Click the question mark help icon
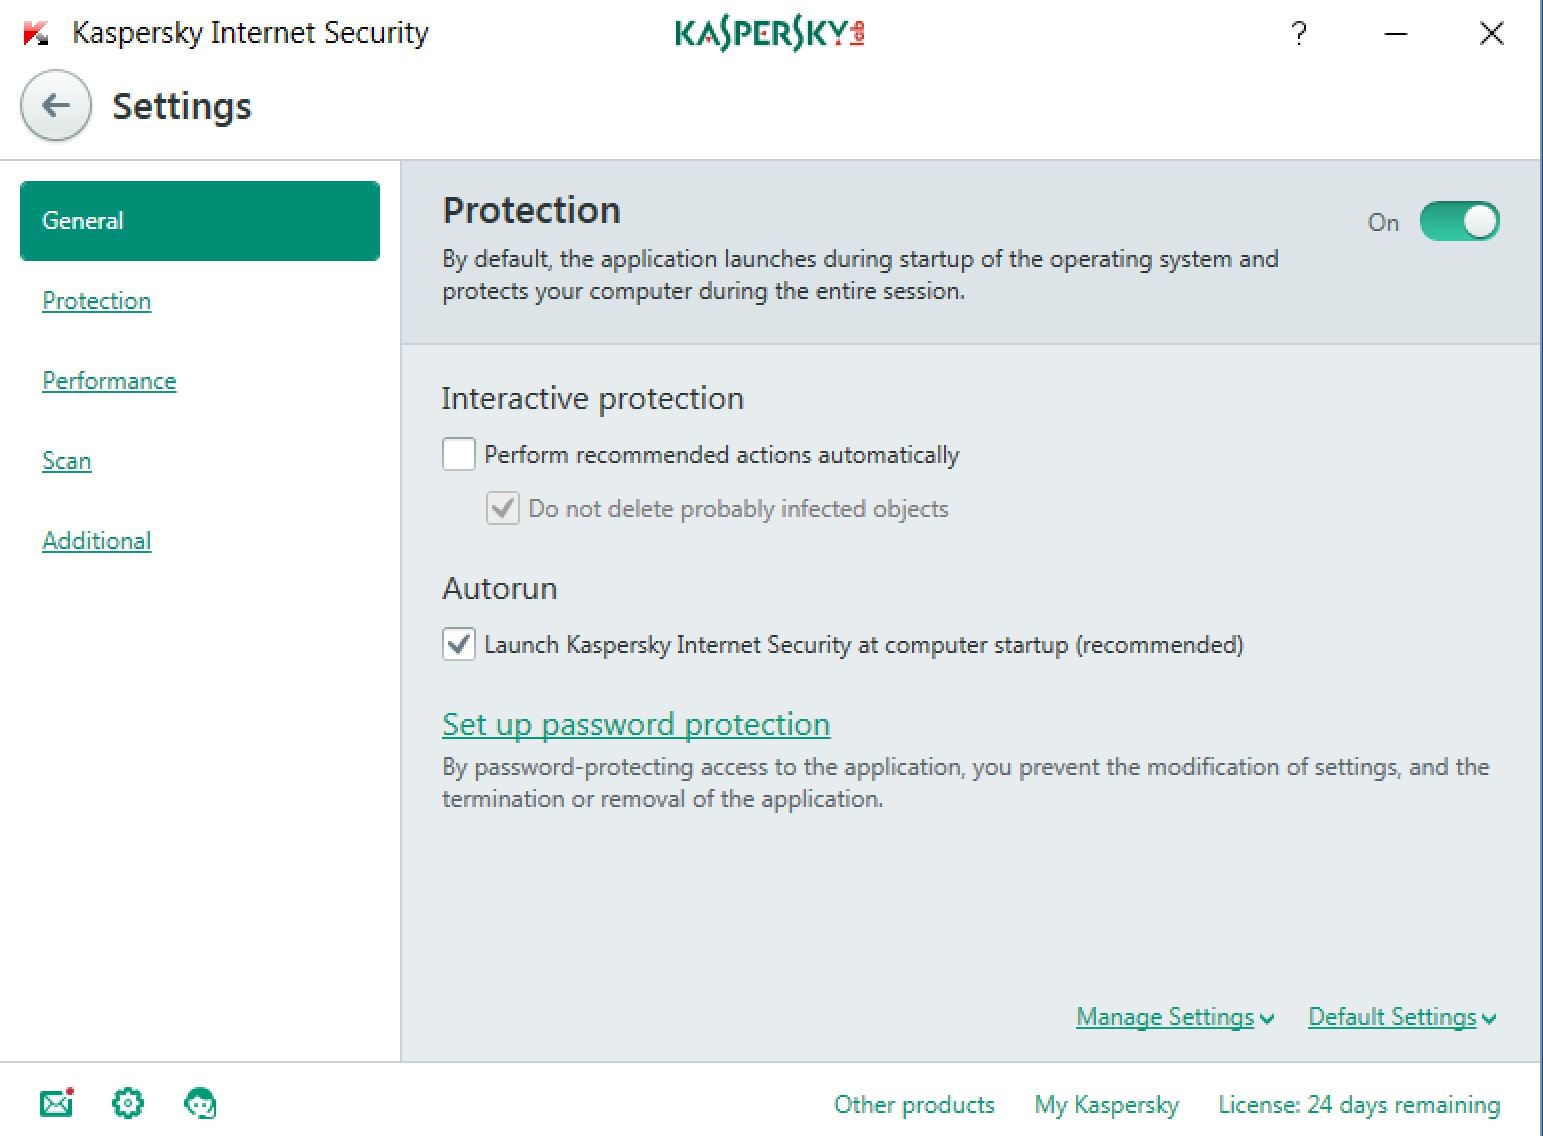The height and width of the screenshot is (1136, 1543). click(x=1298, y=34)
